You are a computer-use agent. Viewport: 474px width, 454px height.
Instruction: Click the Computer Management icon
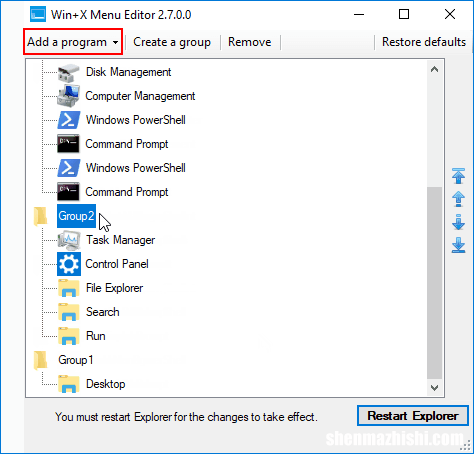(x=68, y=96)
